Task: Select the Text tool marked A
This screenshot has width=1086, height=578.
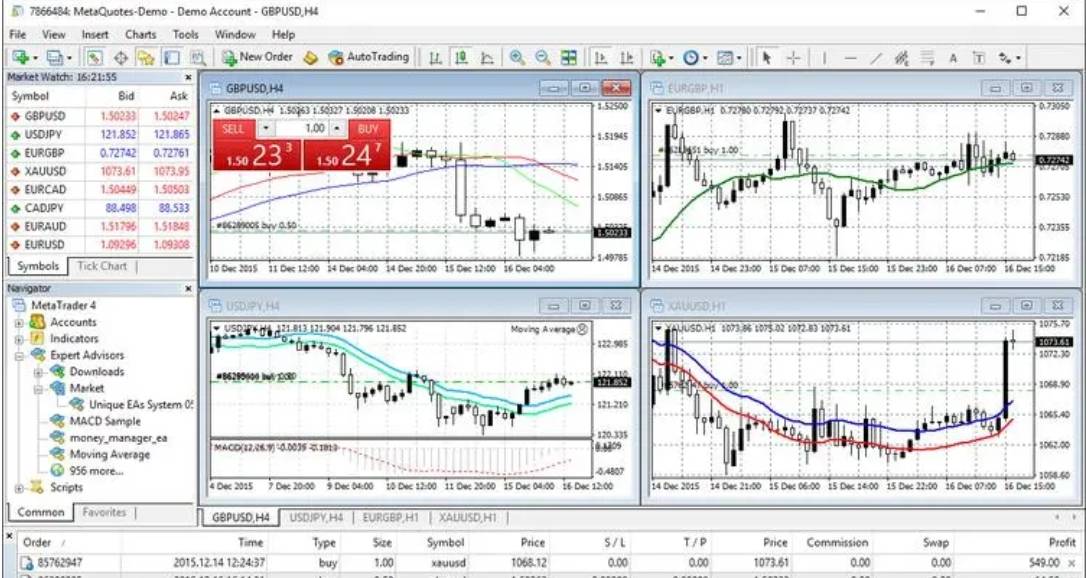Action: 953,57
